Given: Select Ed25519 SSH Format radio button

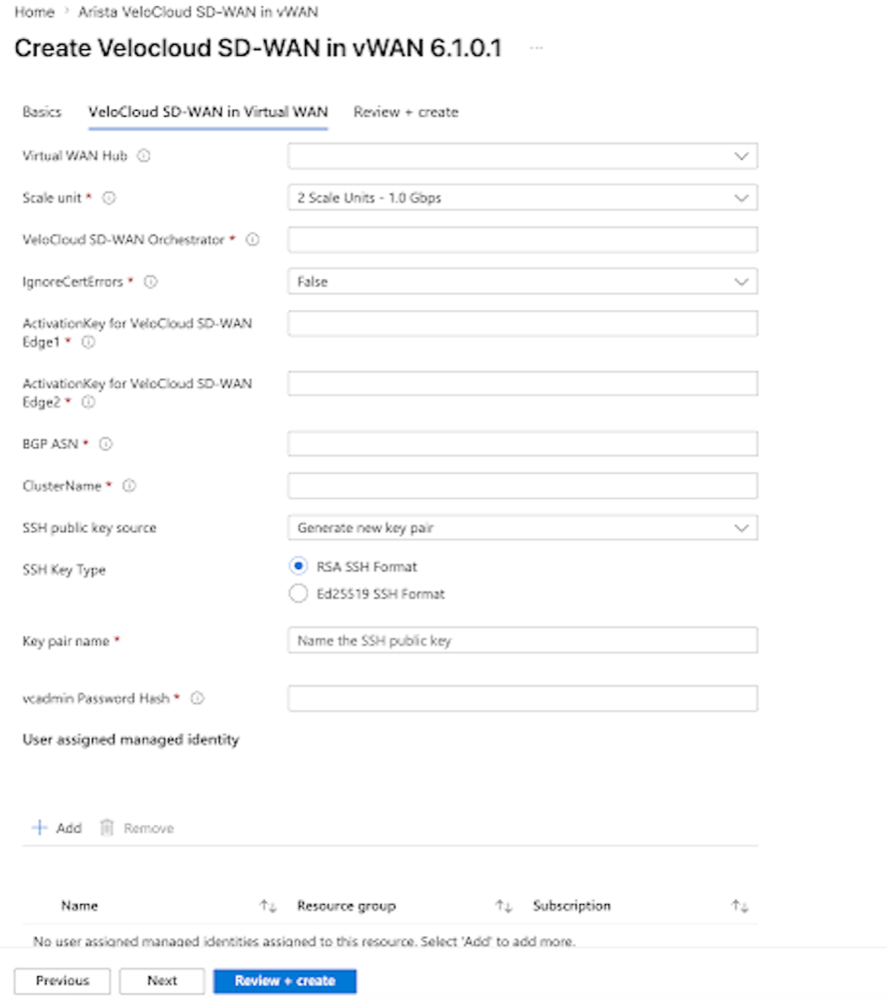Looking at the screenshot, I should click(298, 593).
